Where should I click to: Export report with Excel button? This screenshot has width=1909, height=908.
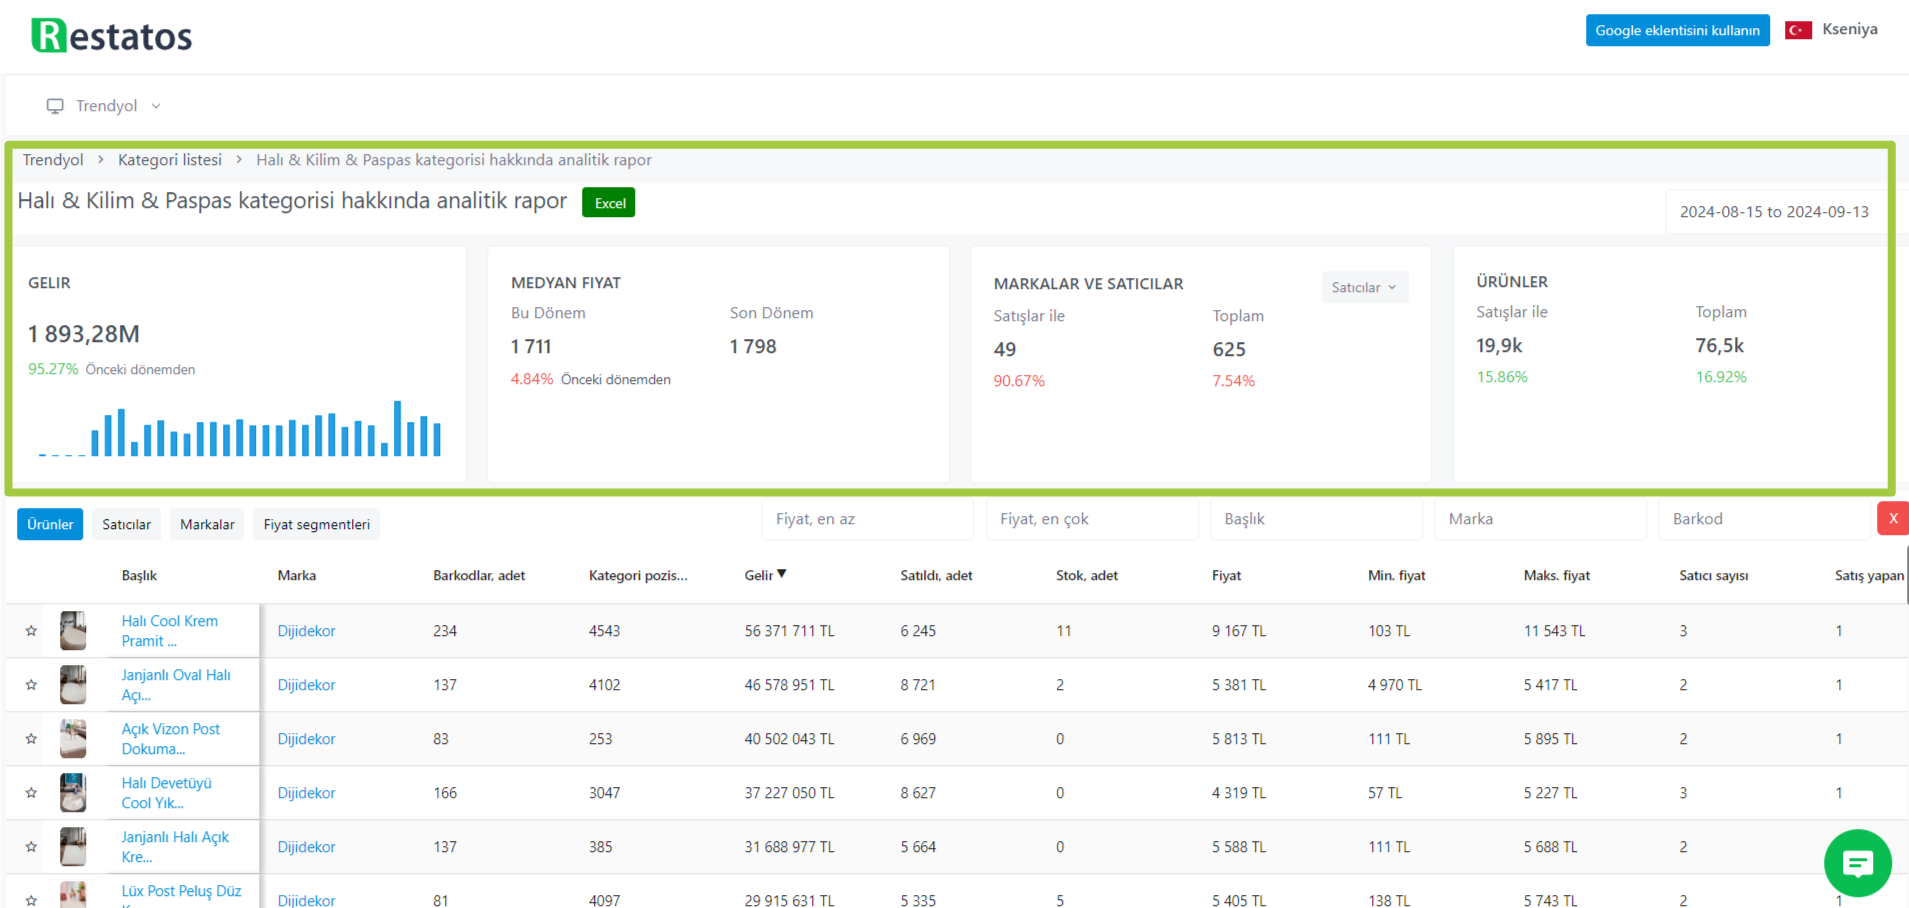(x=608, y=203)
